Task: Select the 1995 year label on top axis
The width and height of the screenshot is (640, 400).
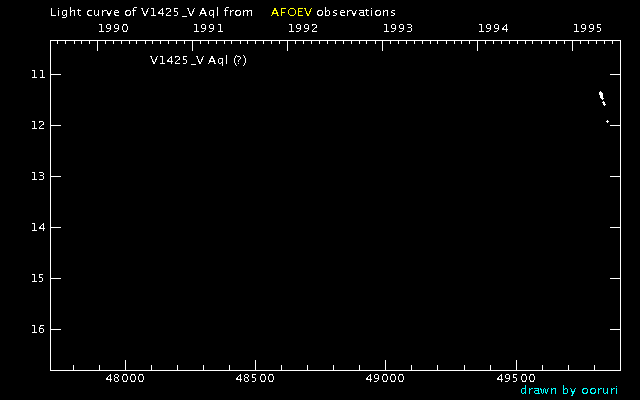Action: pyautogui.click(x=588, y=28)
